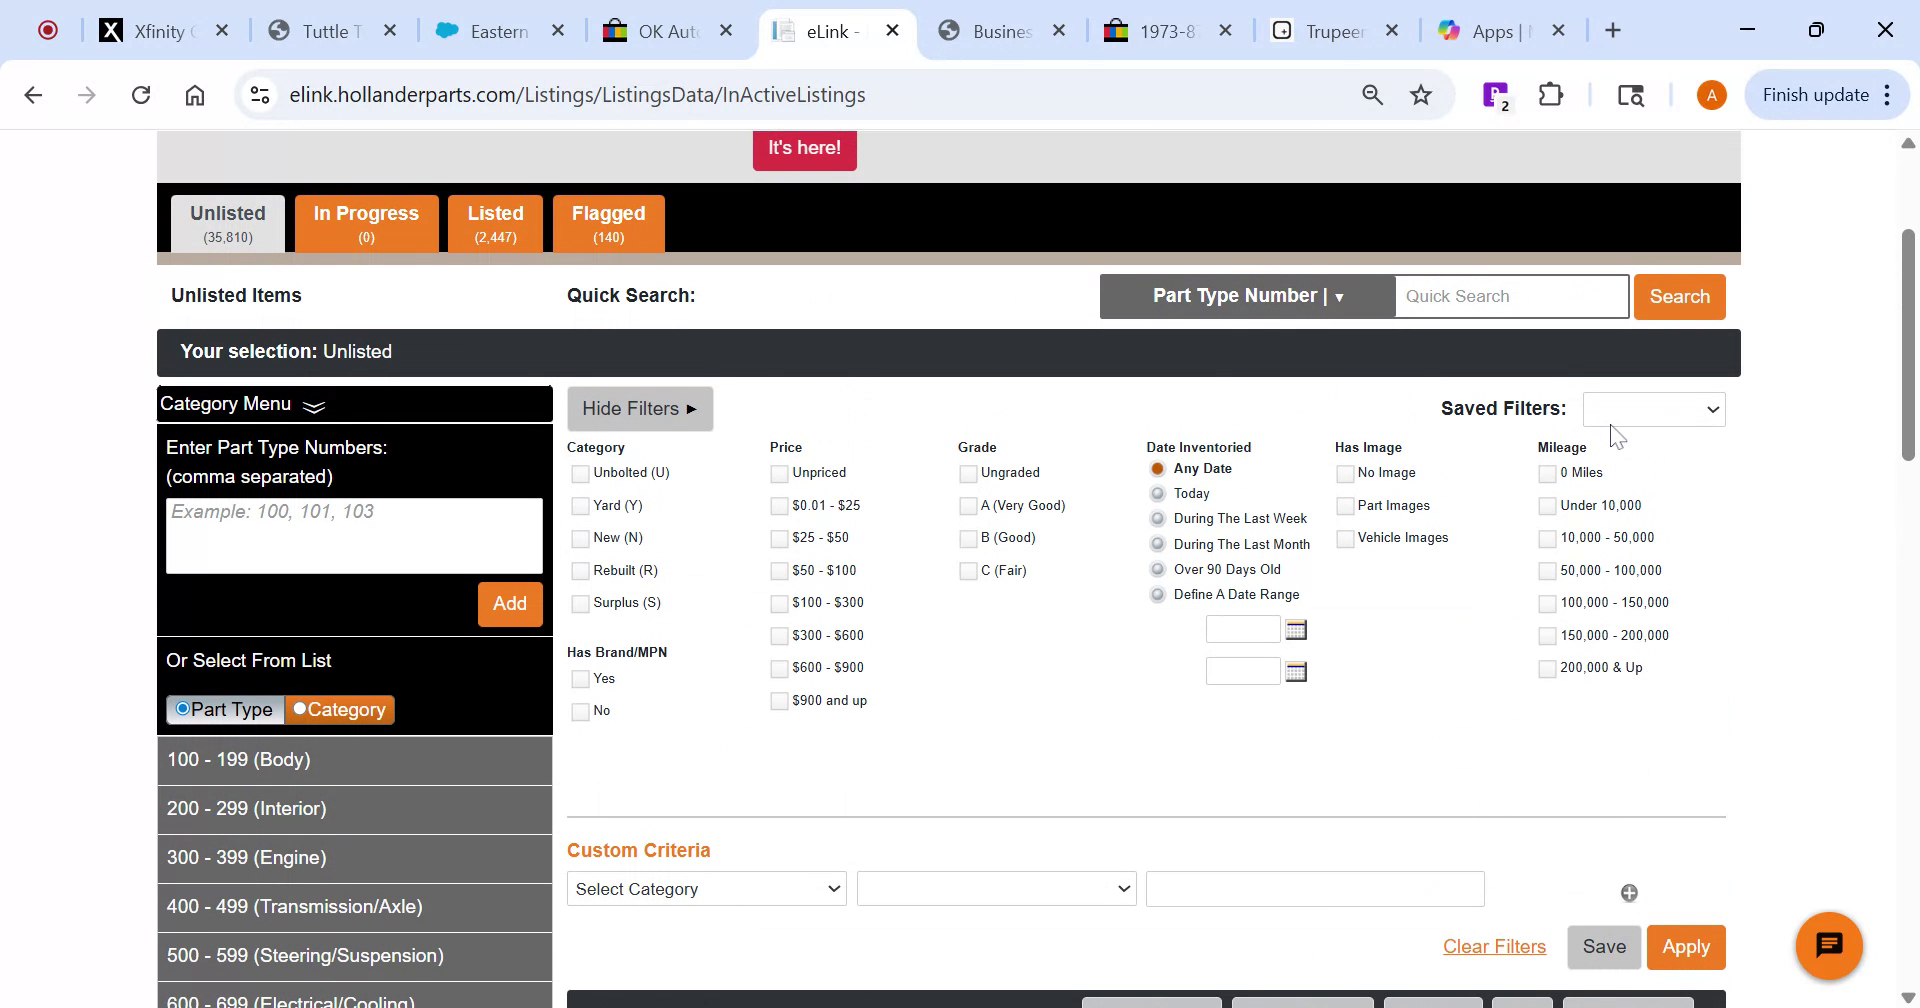Open the start date calendar picker
Viewport: 1920px width, 1008px height.
(1296, 628)
